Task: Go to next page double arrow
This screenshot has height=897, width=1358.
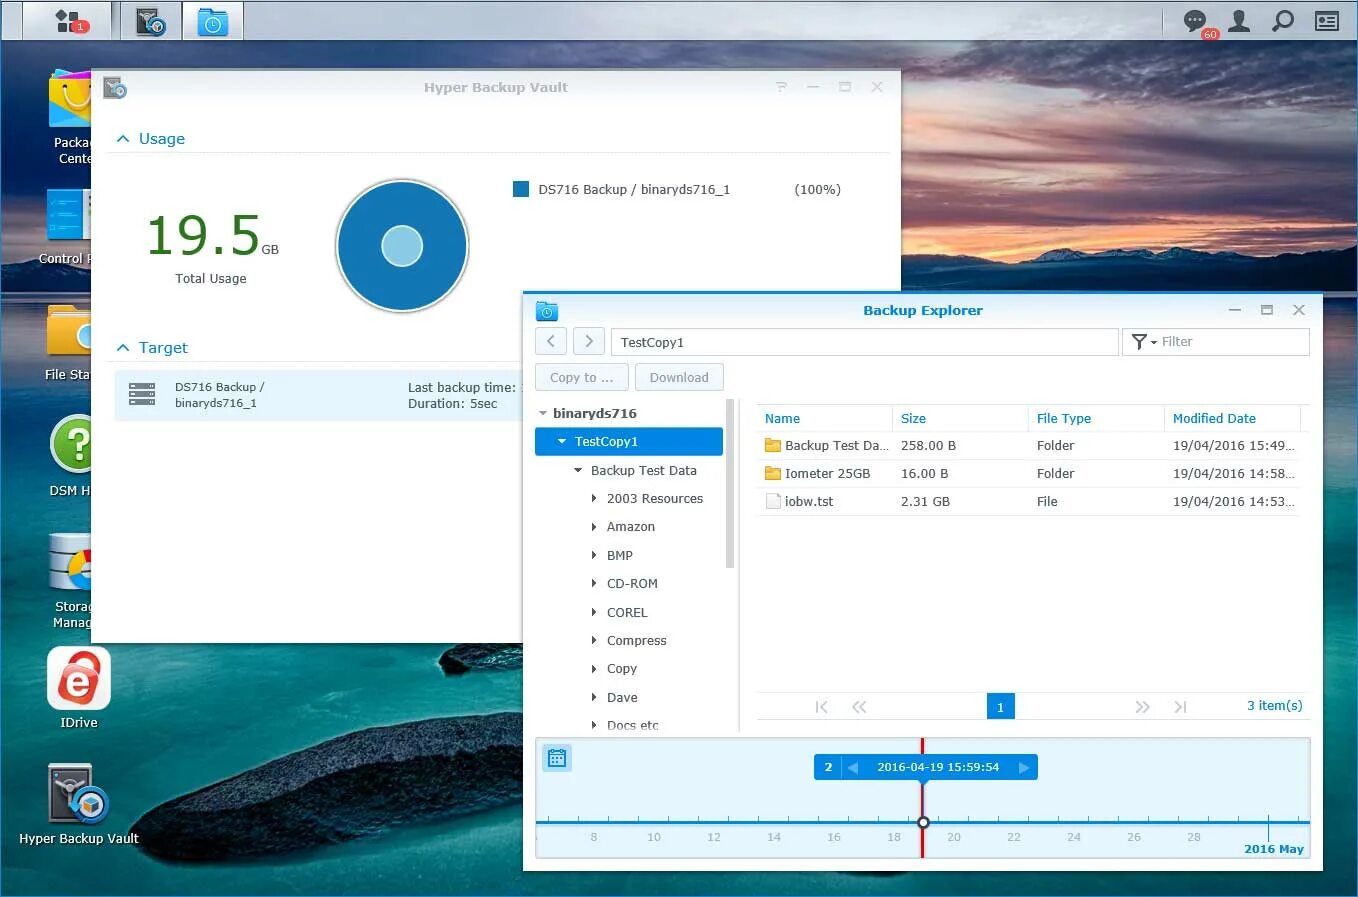Action: pos(1142,707)
